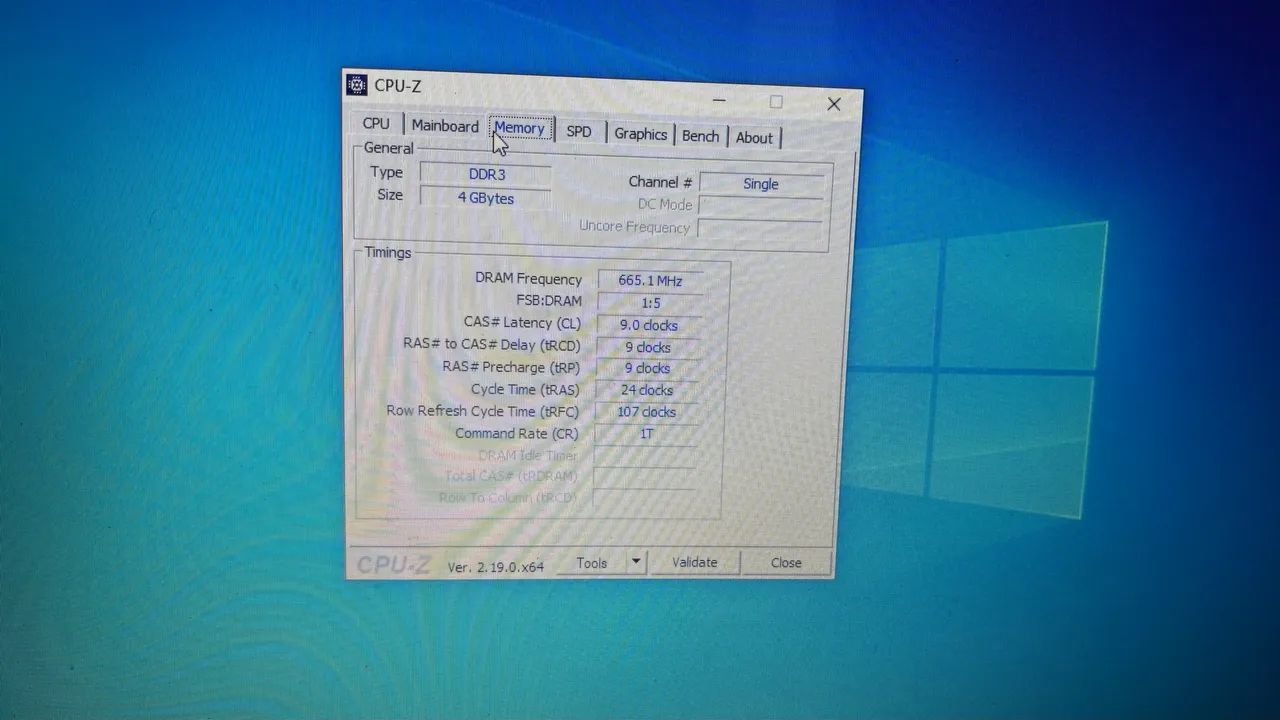Click the DRAM Frequency label
1280x720 pixels.
pyautogui.click(x=528, y=279)
